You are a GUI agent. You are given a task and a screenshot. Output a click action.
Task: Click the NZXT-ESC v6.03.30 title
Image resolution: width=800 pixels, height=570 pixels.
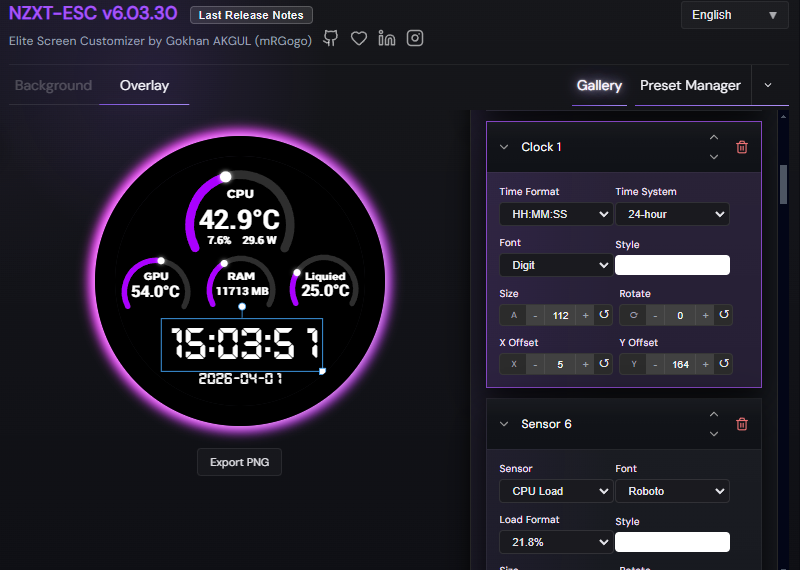pos(93,13)
